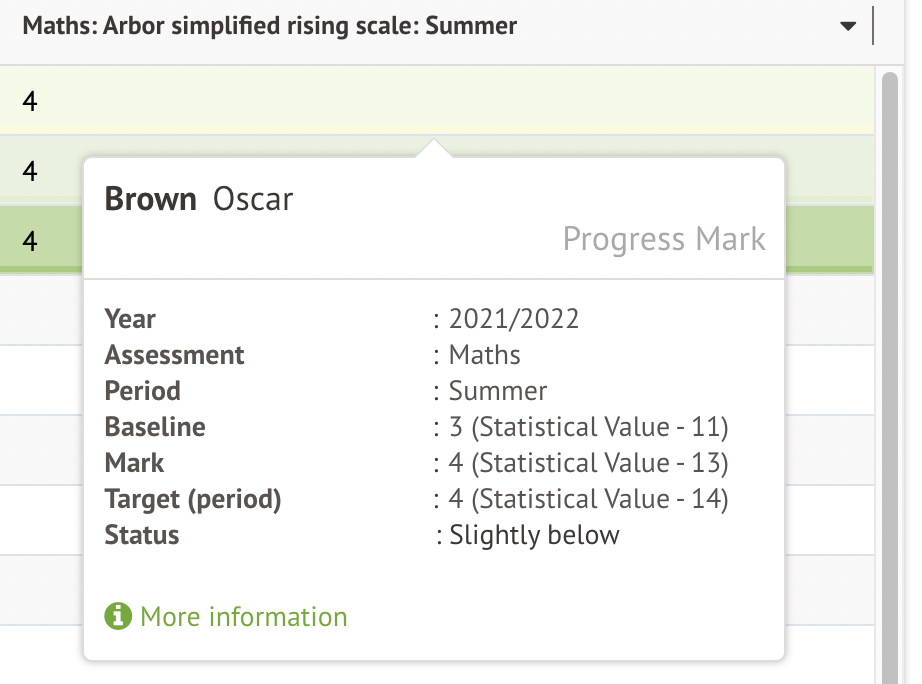The width and height of the screenshot is (922, 684).
Task: Click the Year value 2021/2022
Action: [514, 319]
